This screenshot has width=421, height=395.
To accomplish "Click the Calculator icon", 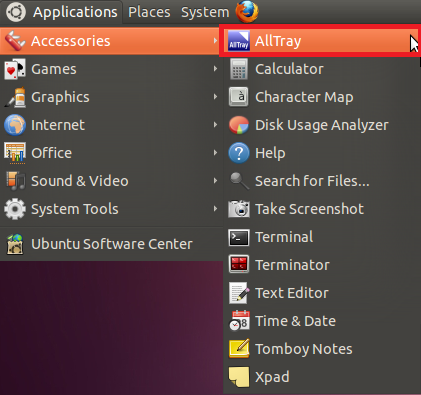I will pyautogui.click(x=239, y=69).
